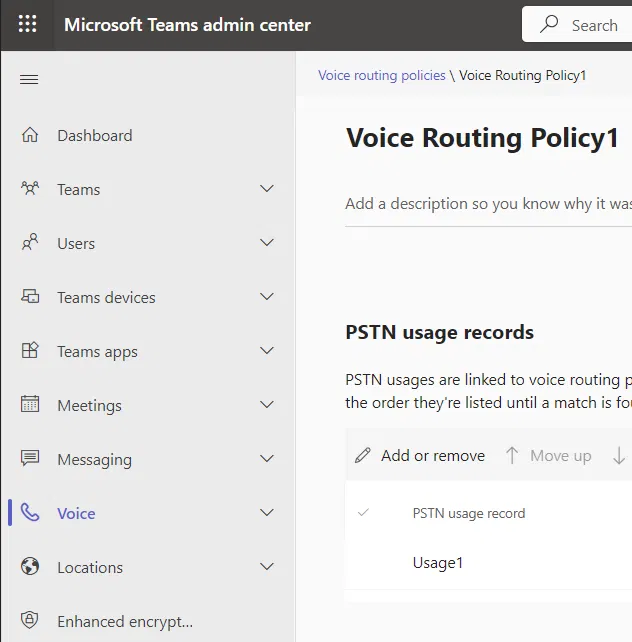
Task: Click the Move up arrow icon
Action: pos(512,455)
